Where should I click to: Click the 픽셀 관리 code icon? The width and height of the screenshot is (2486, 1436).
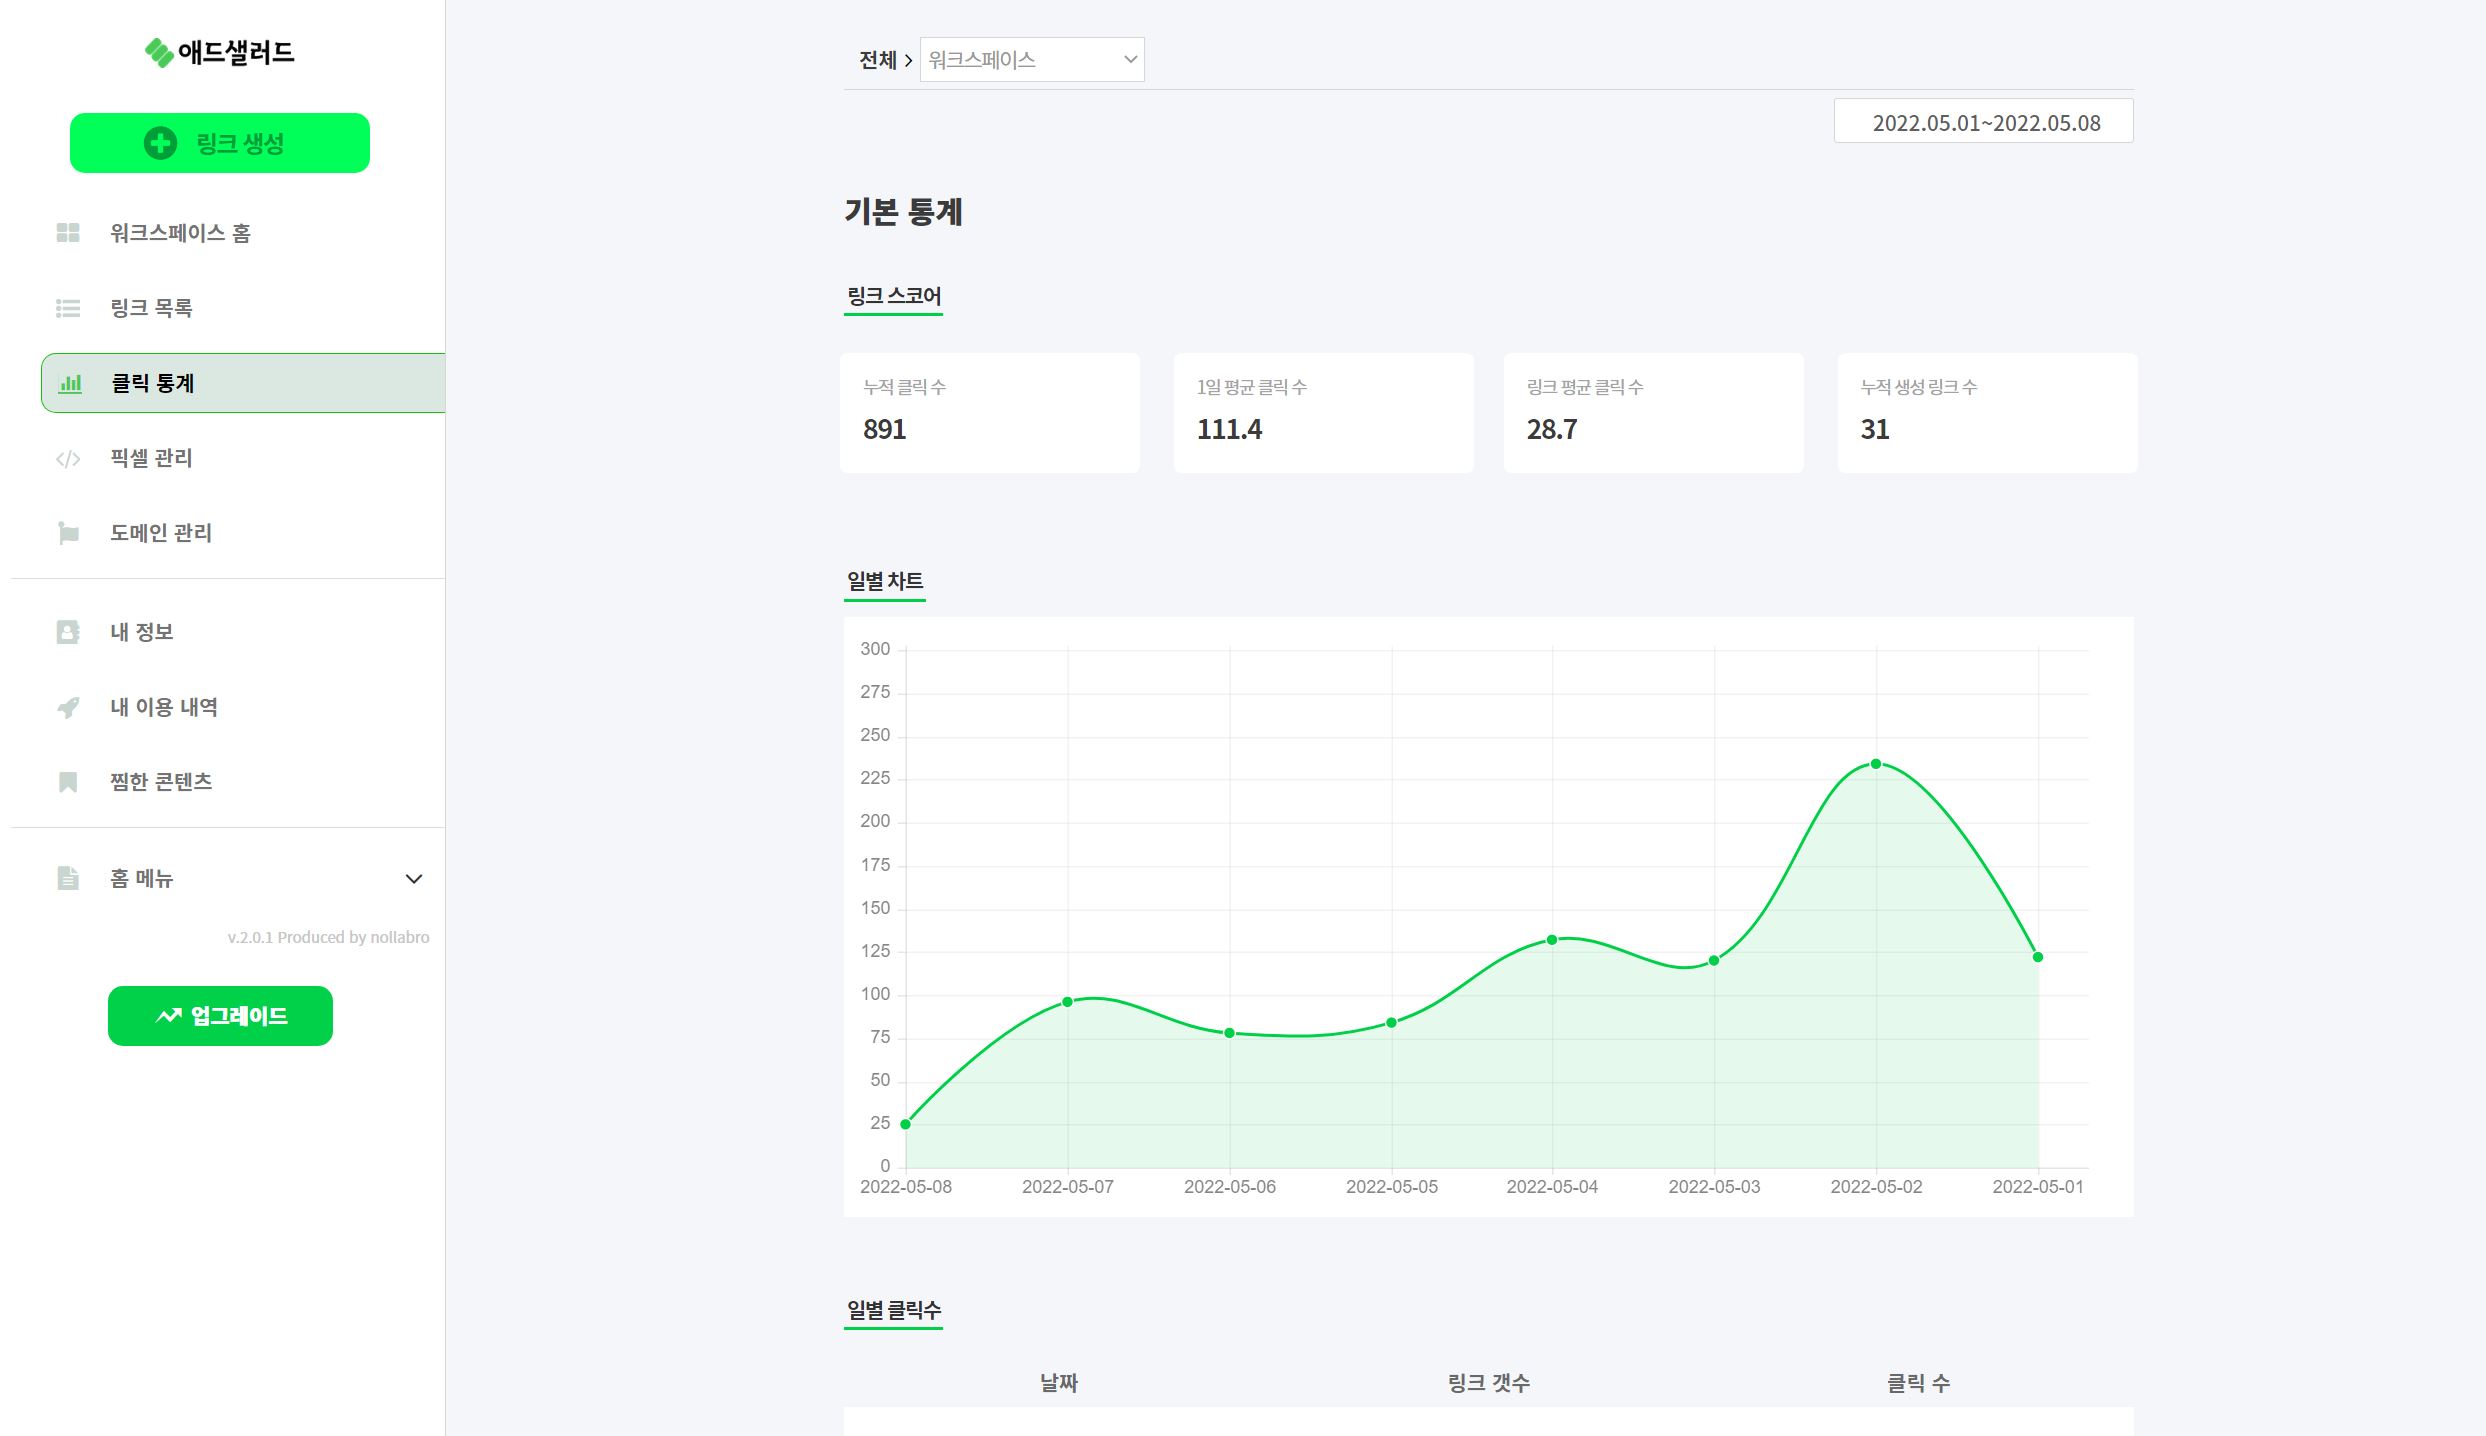pos(68,459)
